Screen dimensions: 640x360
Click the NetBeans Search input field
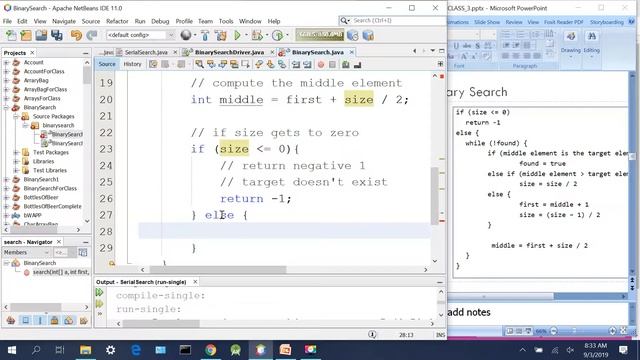click(393, 20)
